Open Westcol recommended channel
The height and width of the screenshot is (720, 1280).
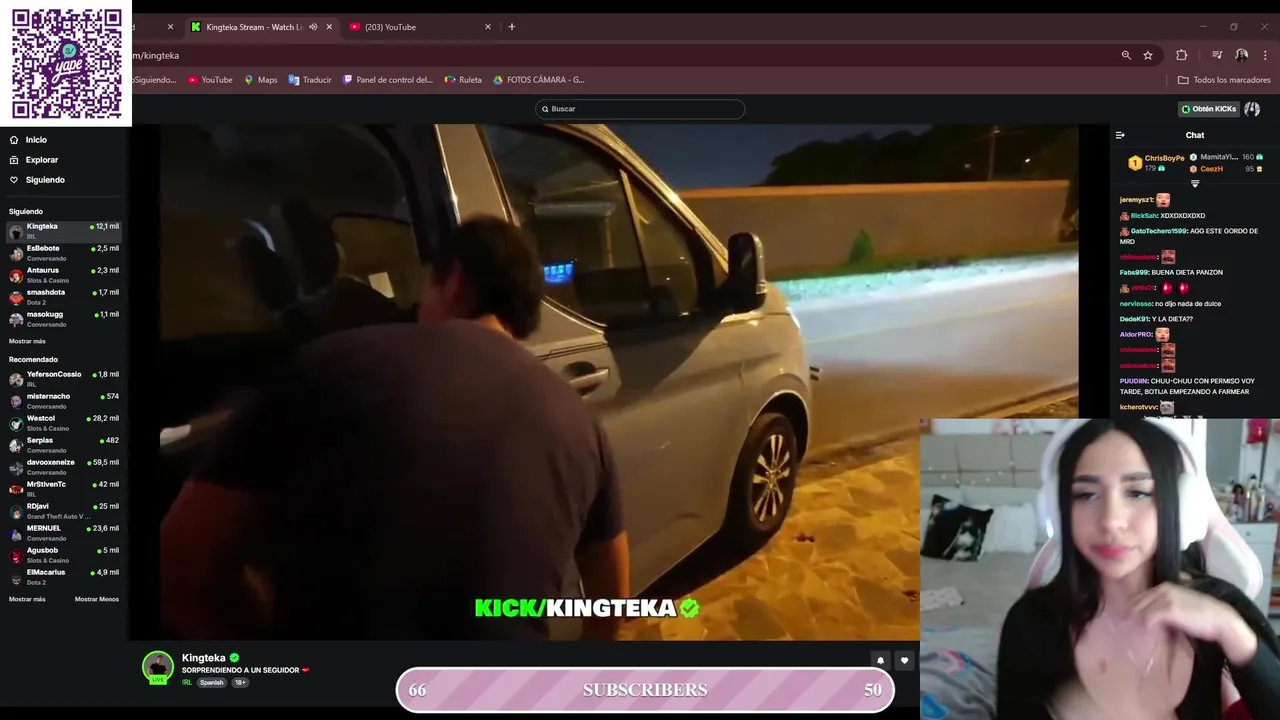[64, 423]
